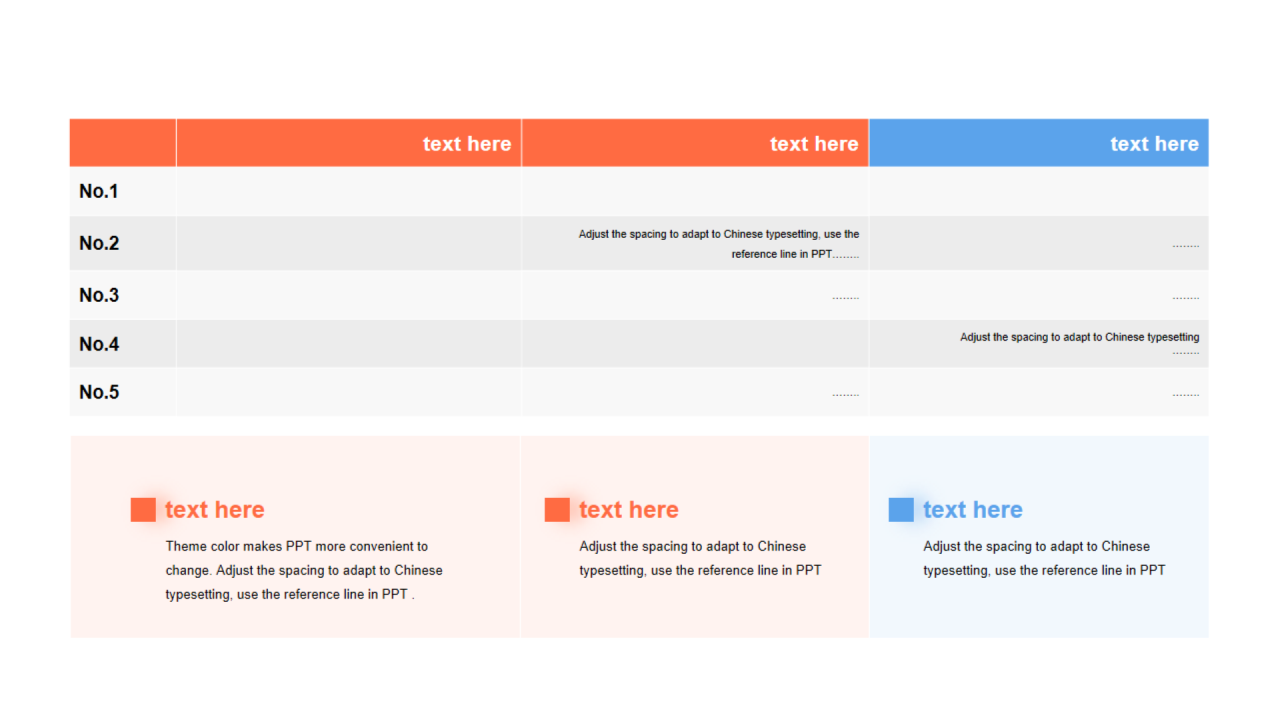Click the blue square icon in the right card
1280x720 pixels.
tap(901, 510)
